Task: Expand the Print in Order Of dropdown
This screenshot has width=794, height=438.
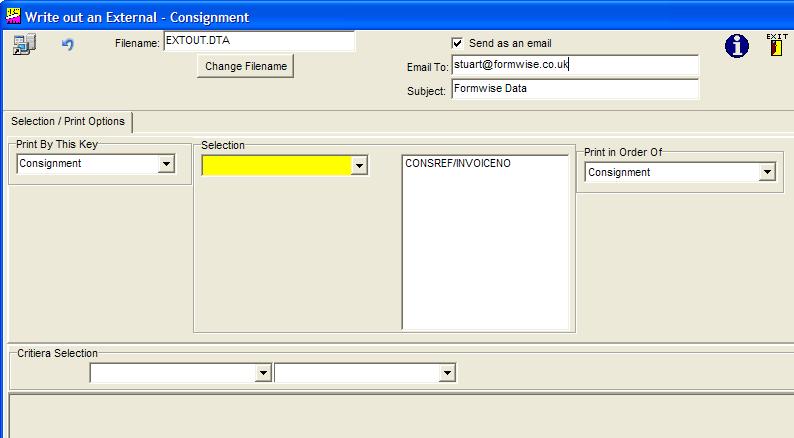Action: pyautogui.click(x=767, y=173)
